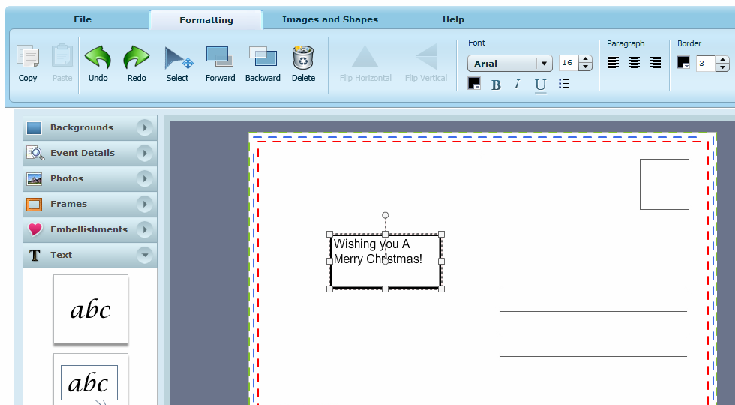Image resolution: width=735 pixels, height=405 pixels.
Task: Select the Text sidebar label
Action: [61, 255]
